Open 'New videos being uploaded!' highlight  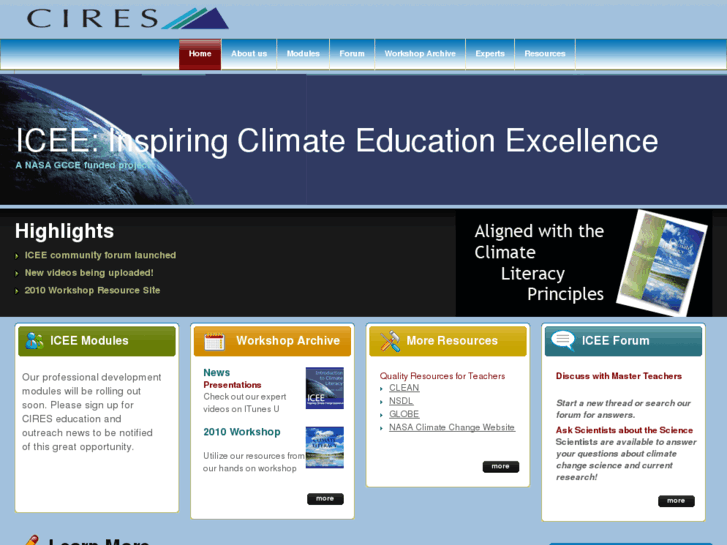point(89,273)
